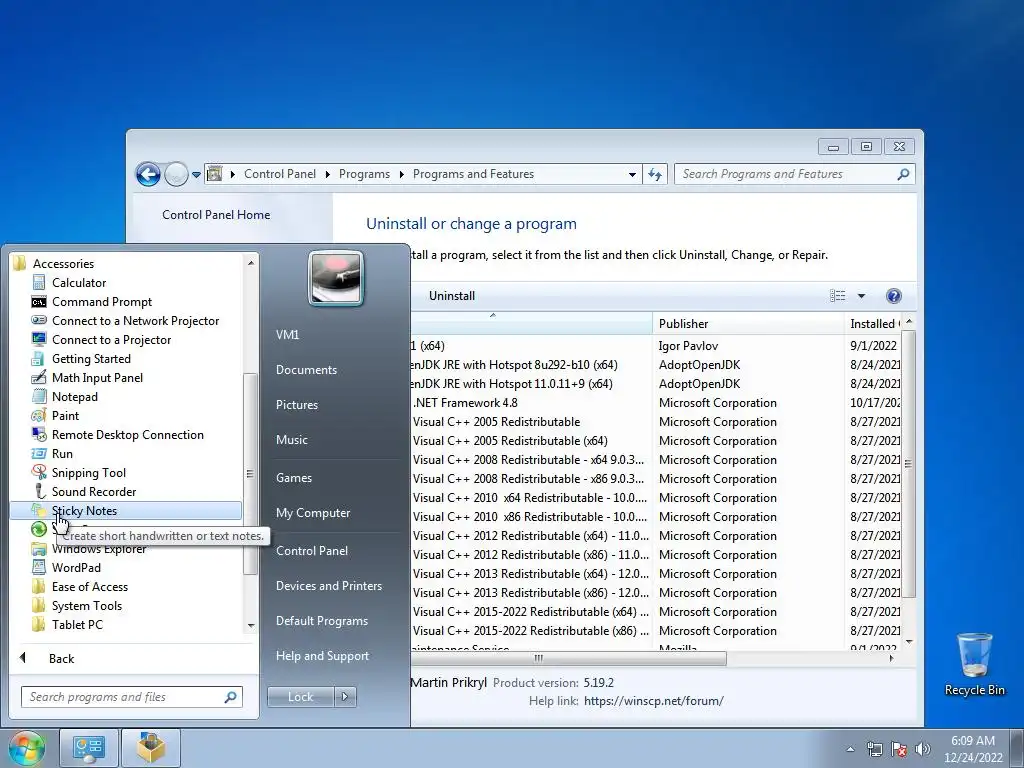This screenshot has height=768, width=1024.
Task: Expand the System Tools folder
Action: (86, 605)
